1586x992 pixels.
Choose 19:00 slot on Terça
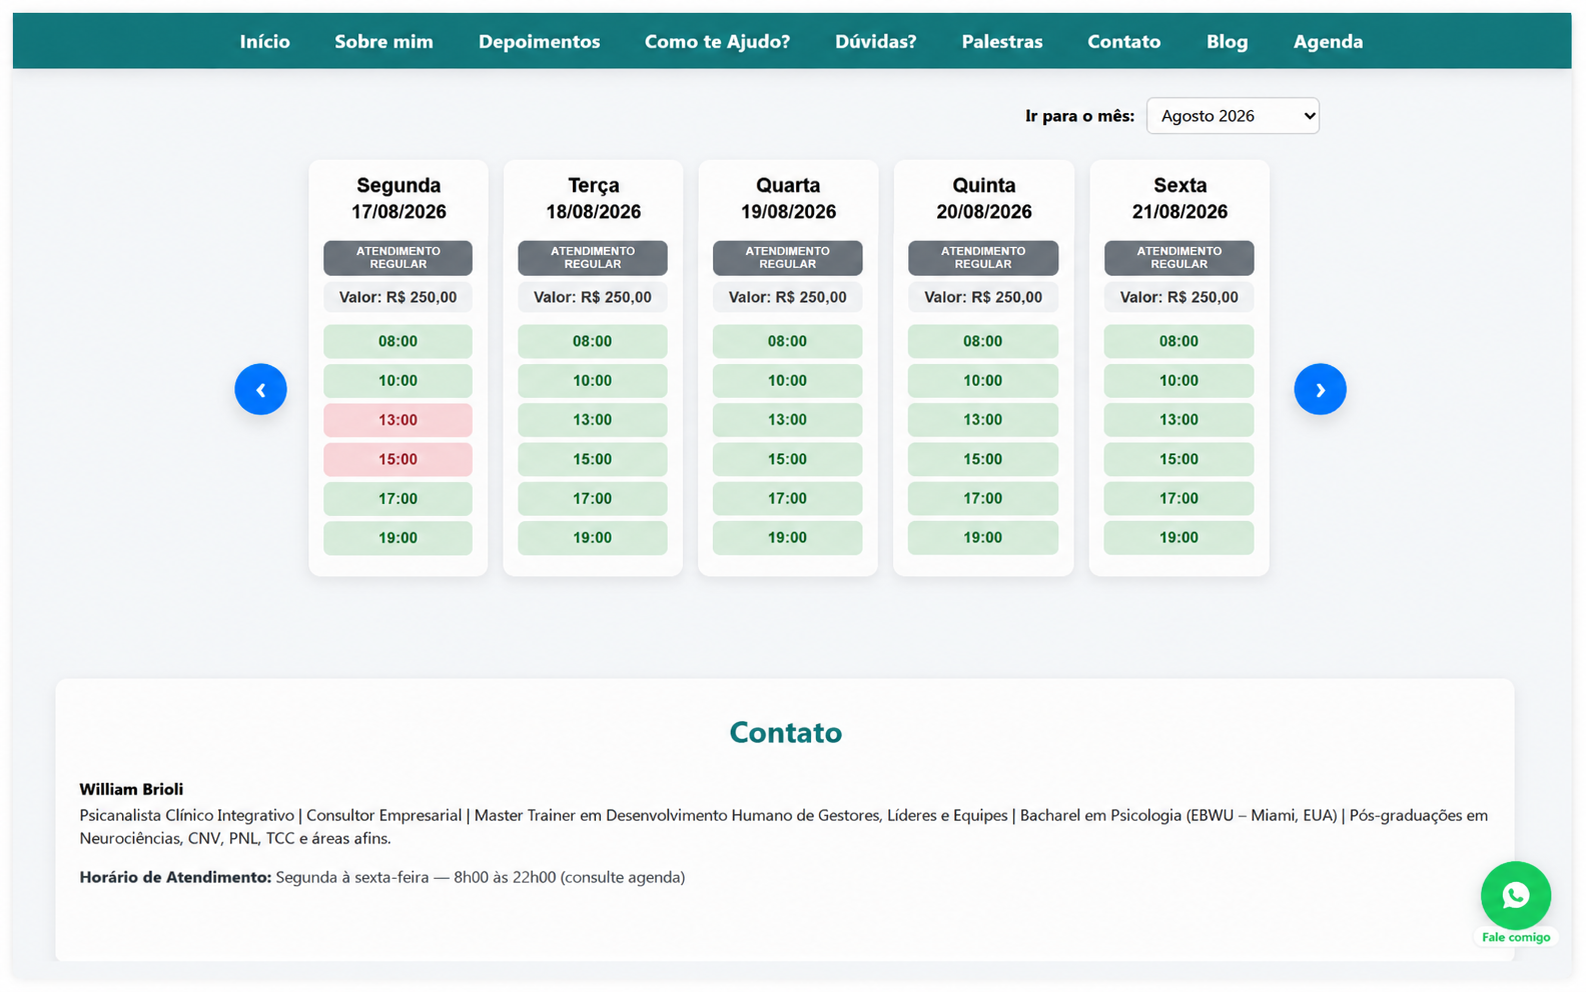[593, 538]
